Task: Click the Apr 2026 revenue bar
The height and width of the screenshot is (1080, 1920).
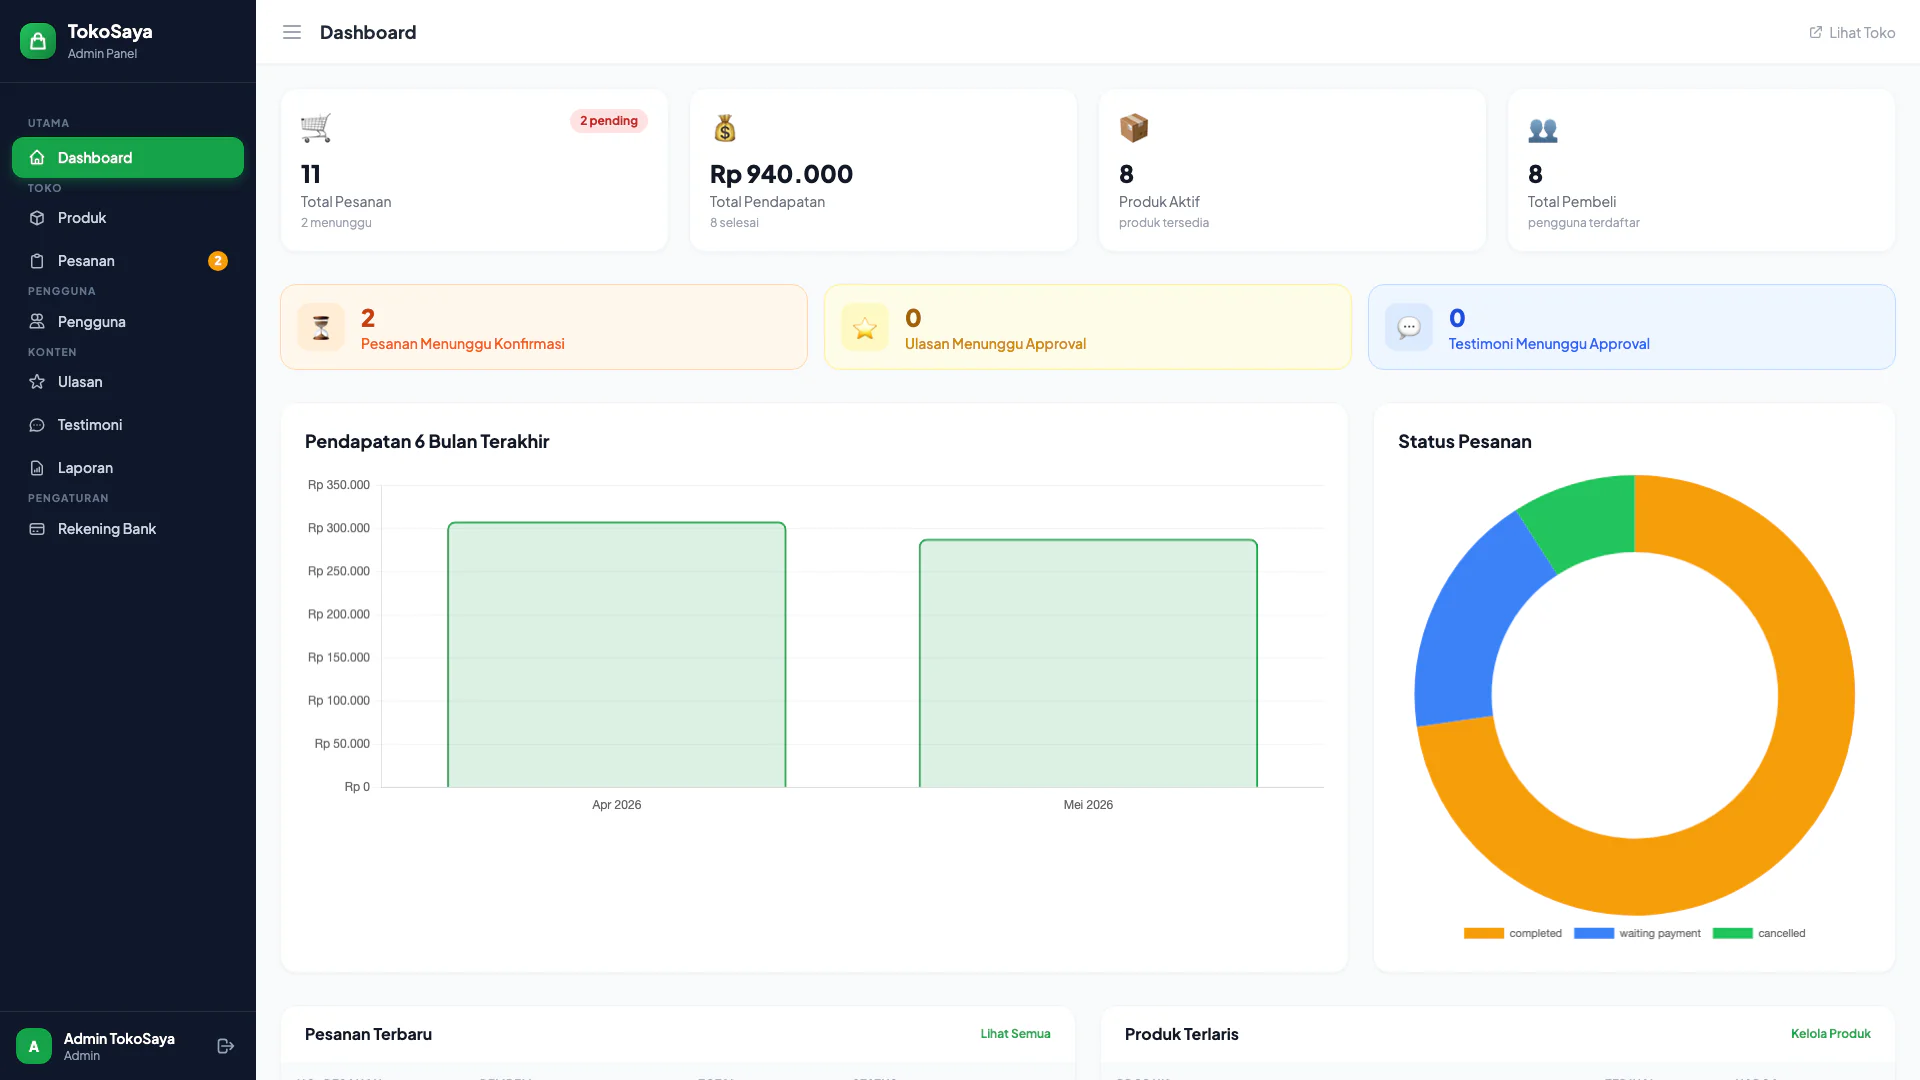Action: [617, 655]
